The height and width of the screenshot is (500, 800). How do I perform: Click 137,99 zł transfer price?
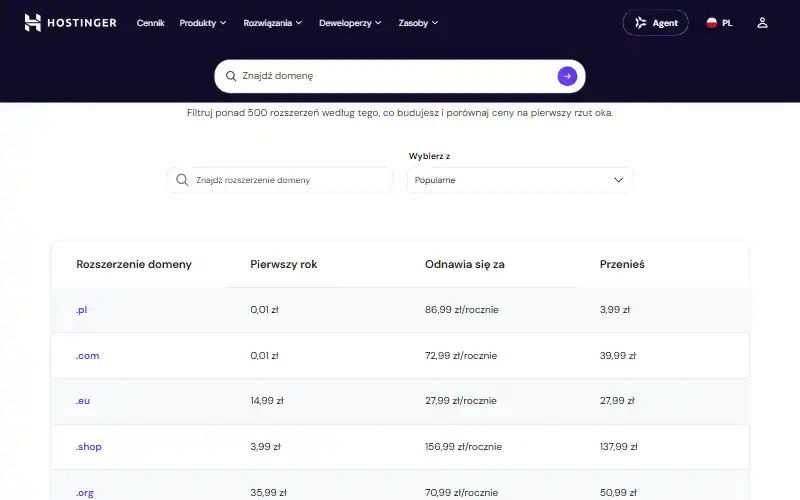[618, 446]
